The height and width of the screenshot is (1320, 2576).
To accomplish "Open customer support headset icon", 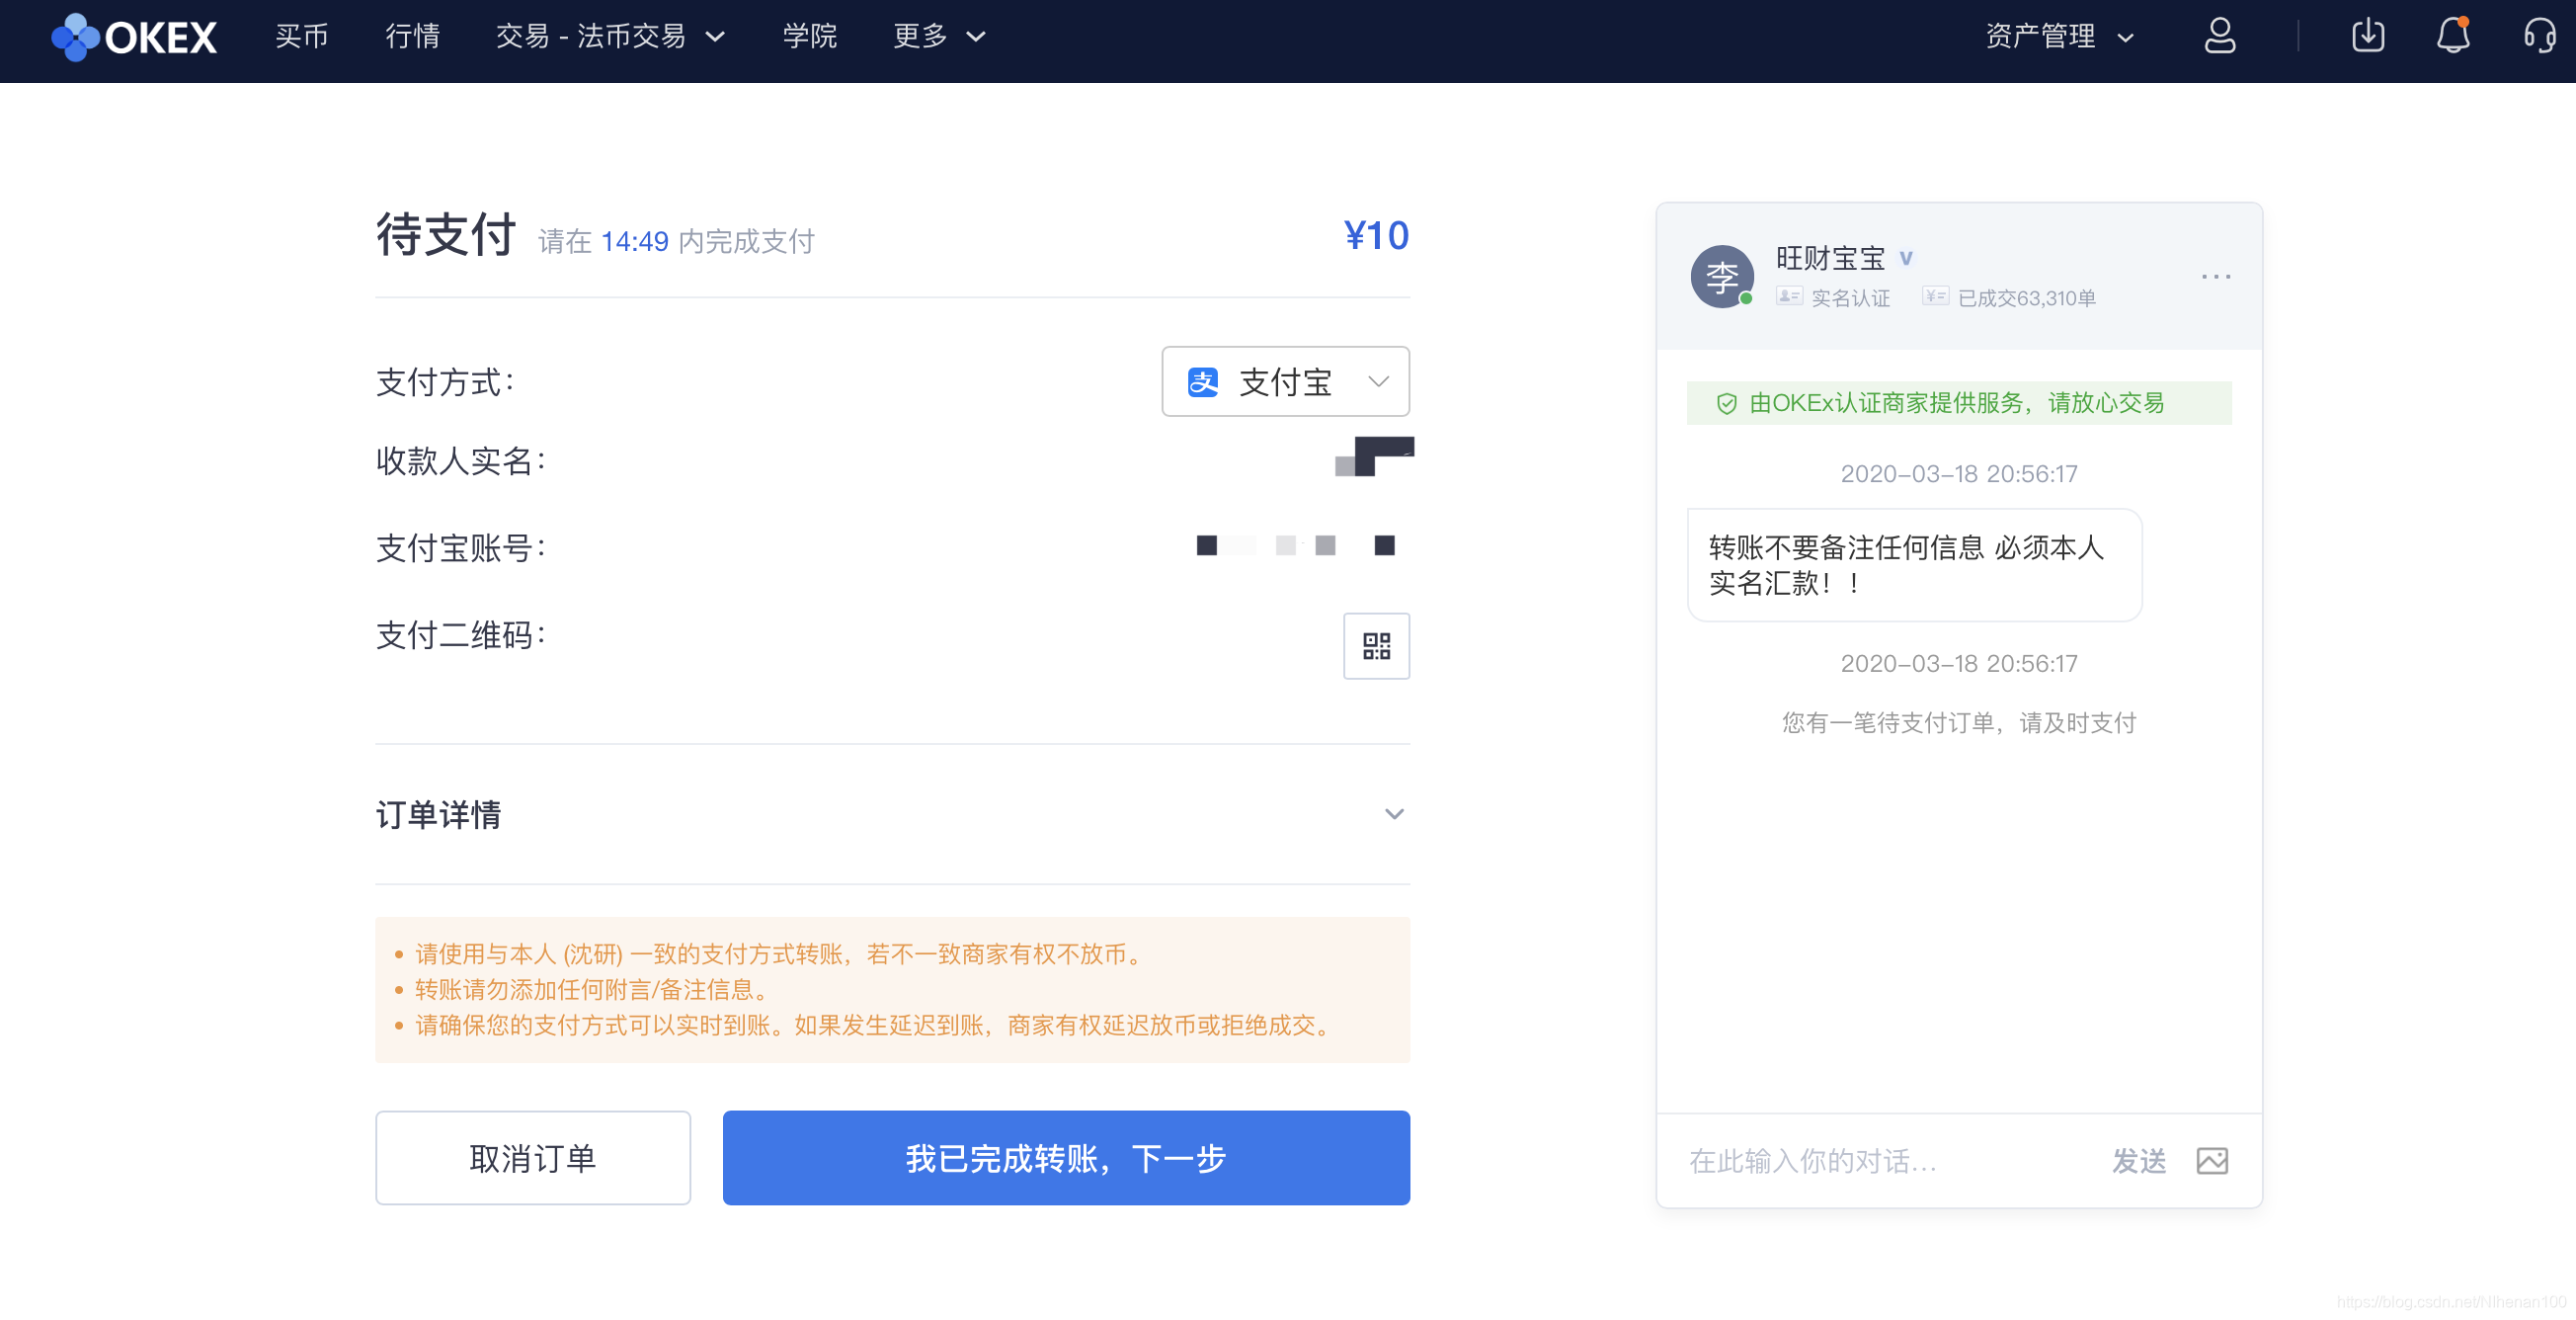I will (2538, 36).
